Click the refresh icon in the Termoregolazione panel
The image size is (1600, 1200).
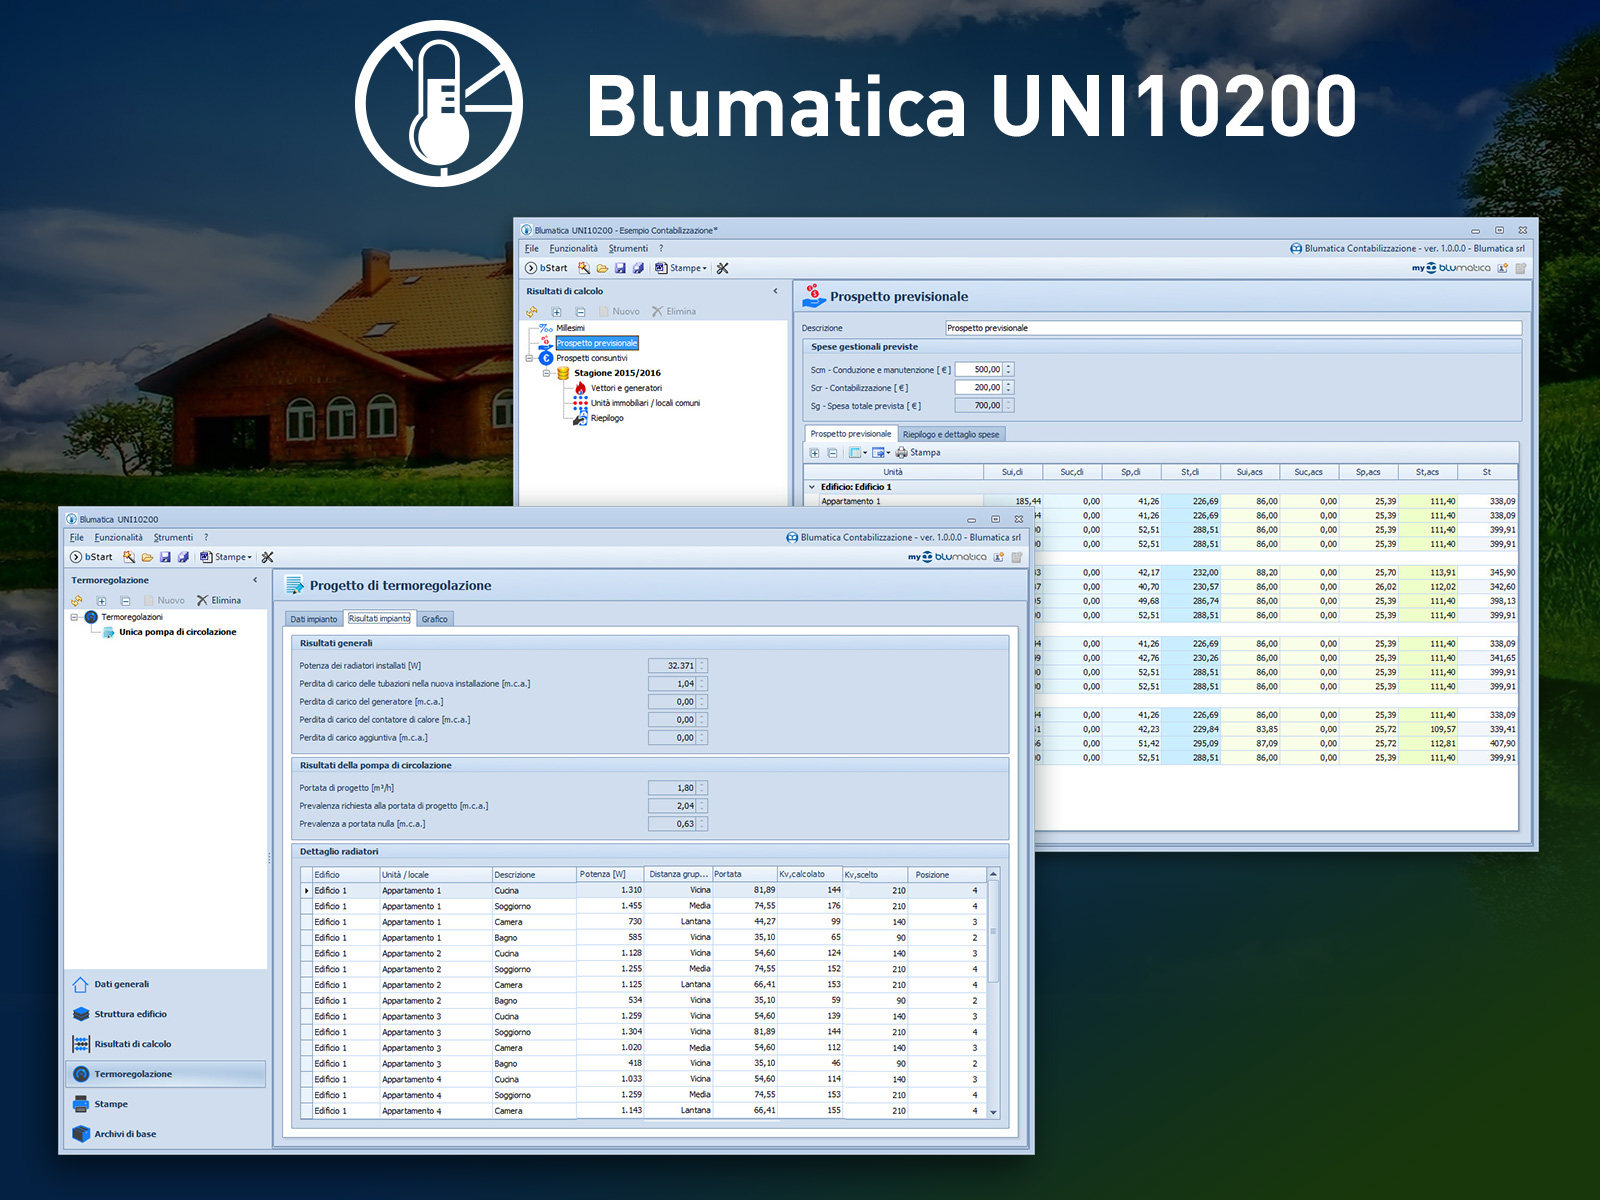77,601
